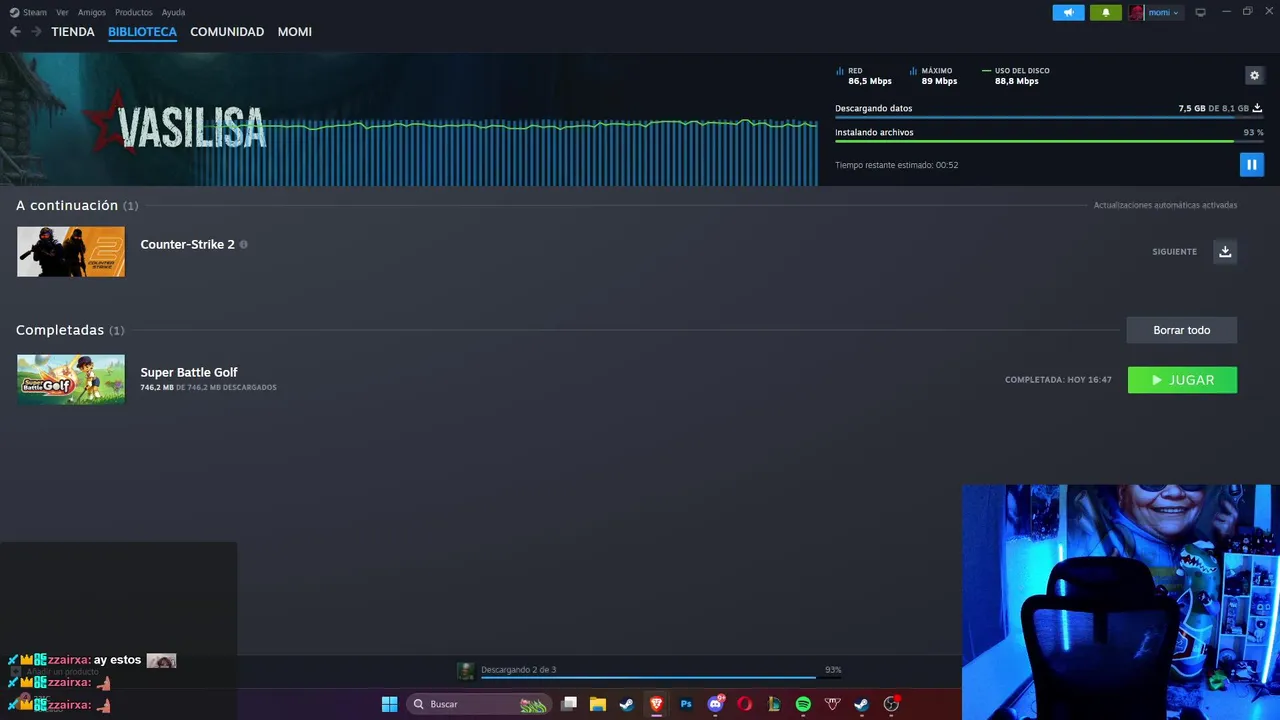Viewport: 1280px width, 720px height.
Task: Click the Instalando archivos progress bar
Action: 1049,141
